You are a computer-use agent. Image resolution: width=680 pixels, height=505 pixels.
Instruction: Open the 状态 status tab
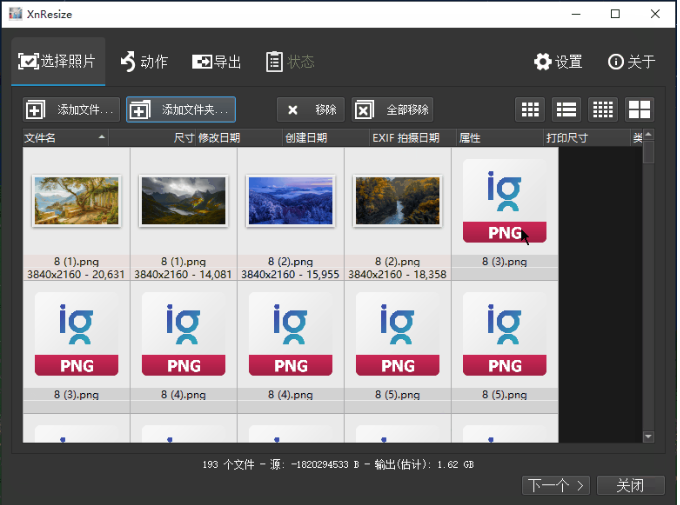290,62
